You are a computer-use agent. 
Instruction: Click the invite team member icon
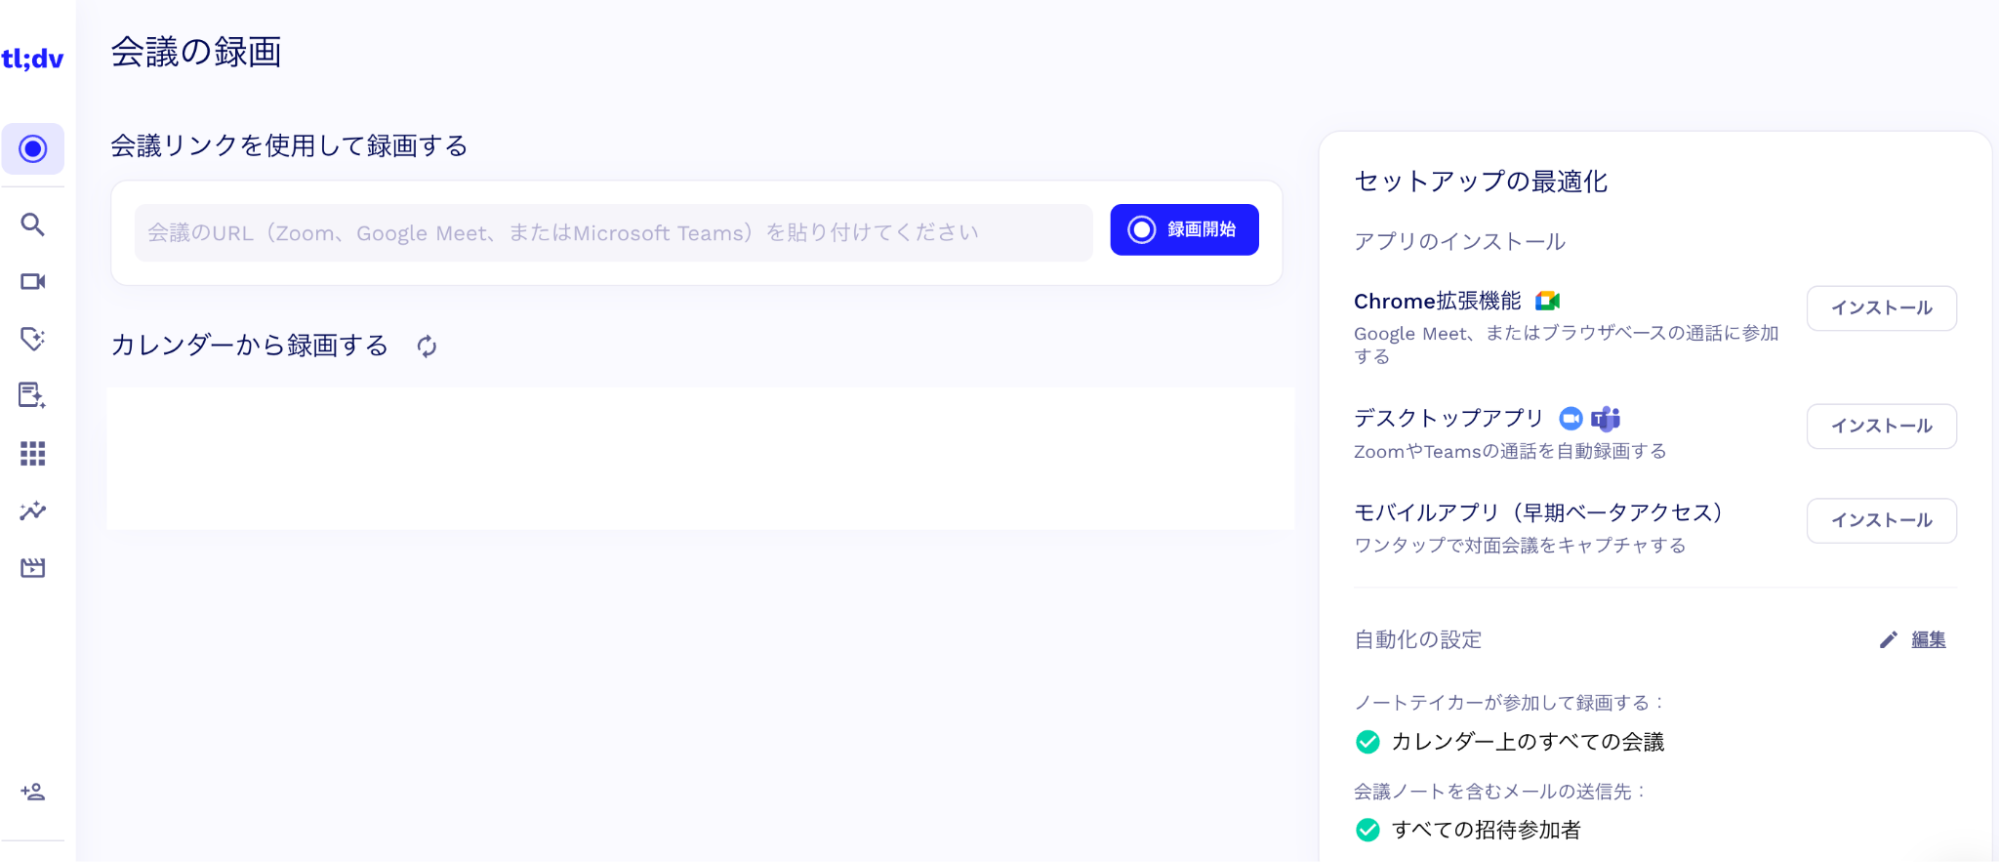click(x=33, y=792)
